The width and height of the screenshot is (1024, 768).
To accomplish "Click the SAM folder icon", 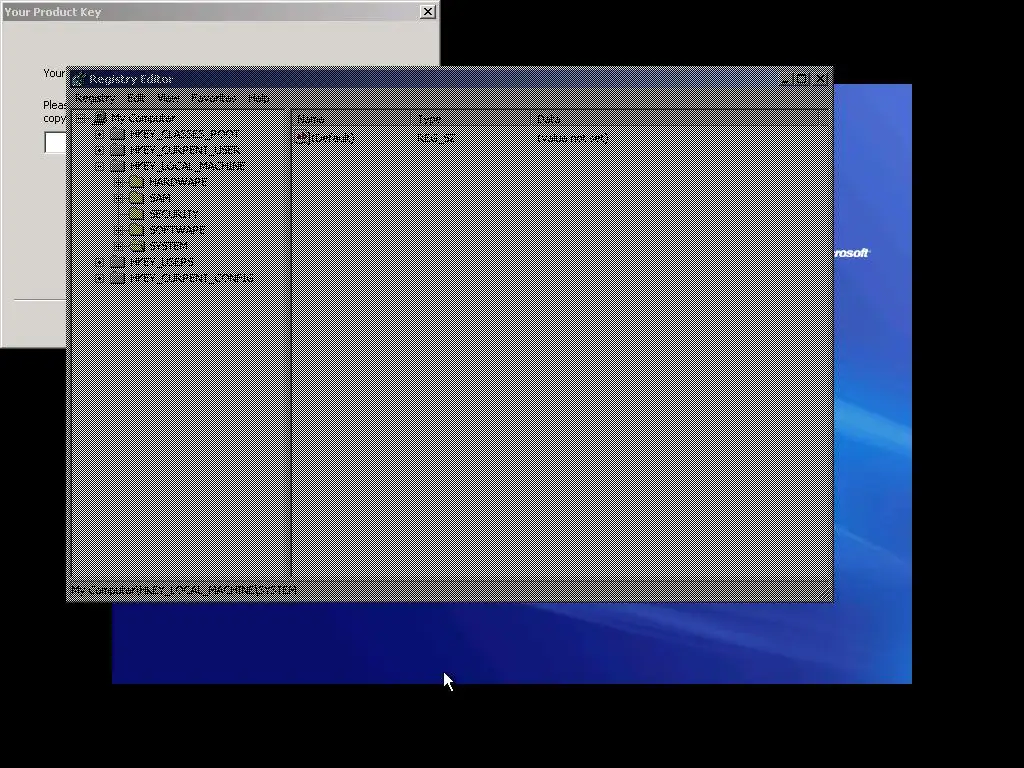I will click(136, 198).
